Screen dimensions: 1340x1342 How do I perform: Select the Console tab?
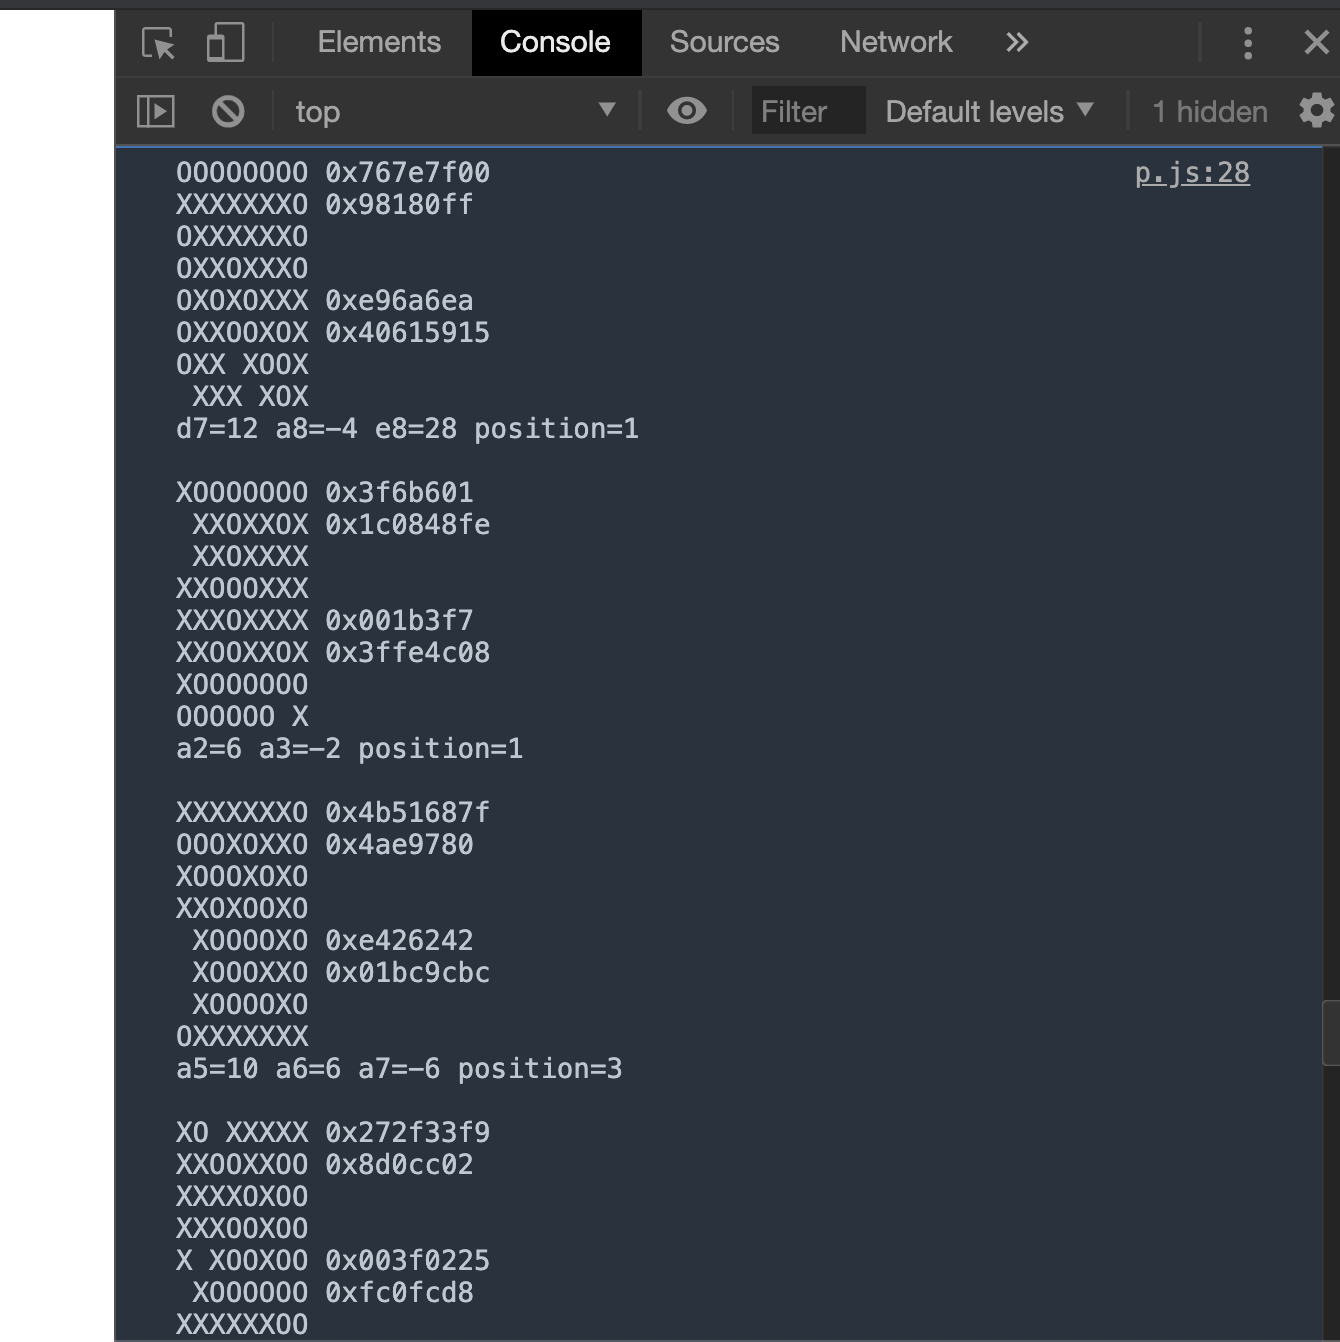click(x=555, y=42)
